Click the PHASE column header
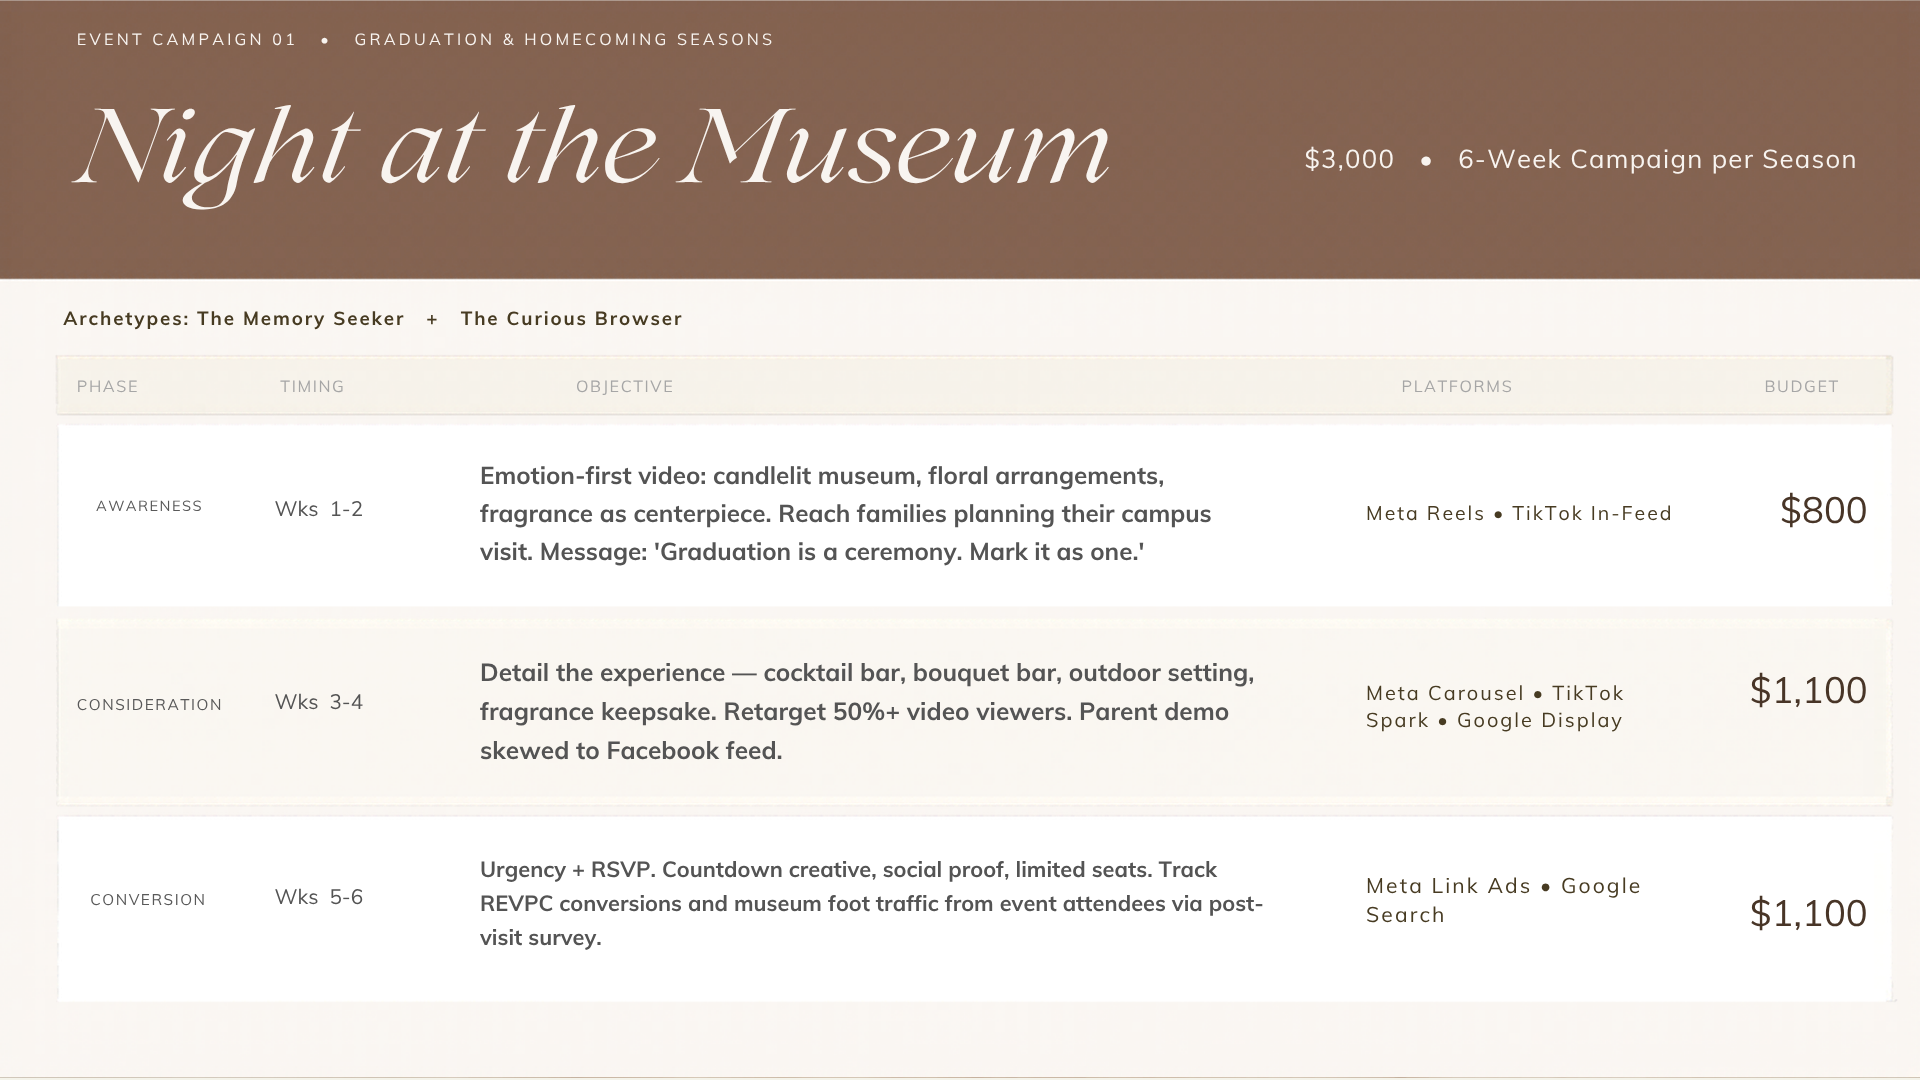 [108, 387]
